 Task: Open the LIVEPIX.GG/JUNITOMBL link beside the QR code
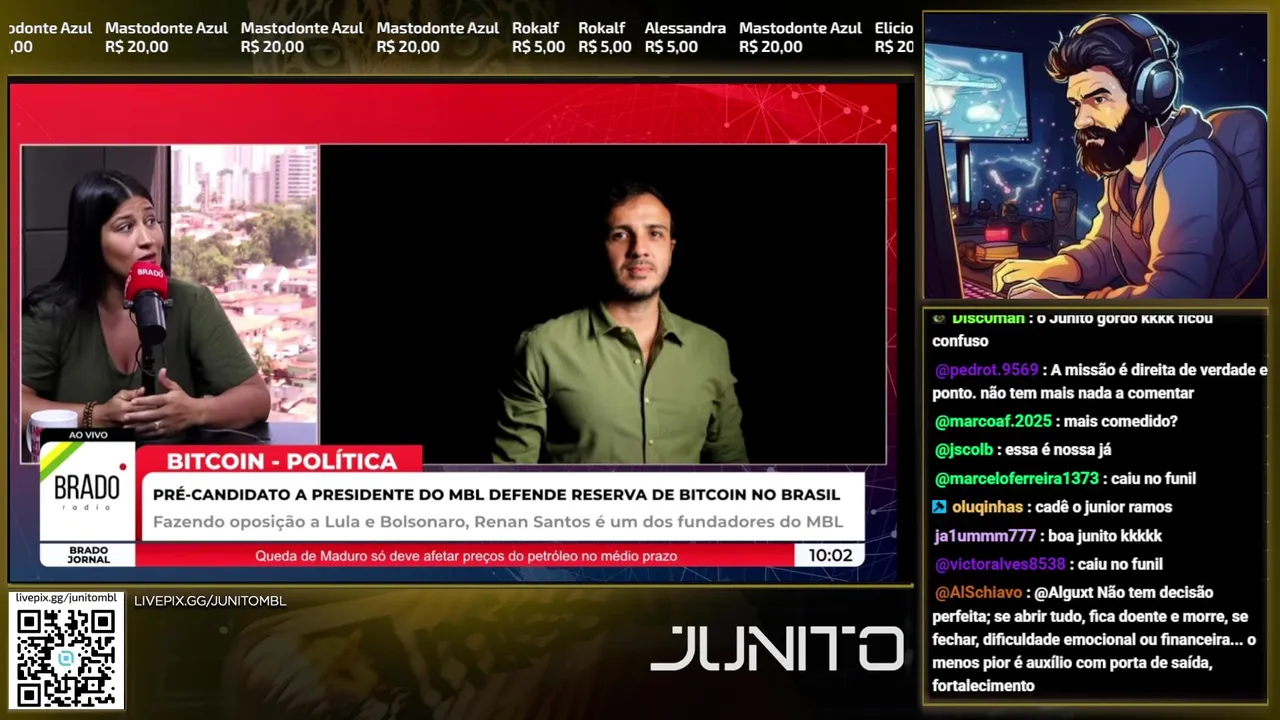point(210,601)
